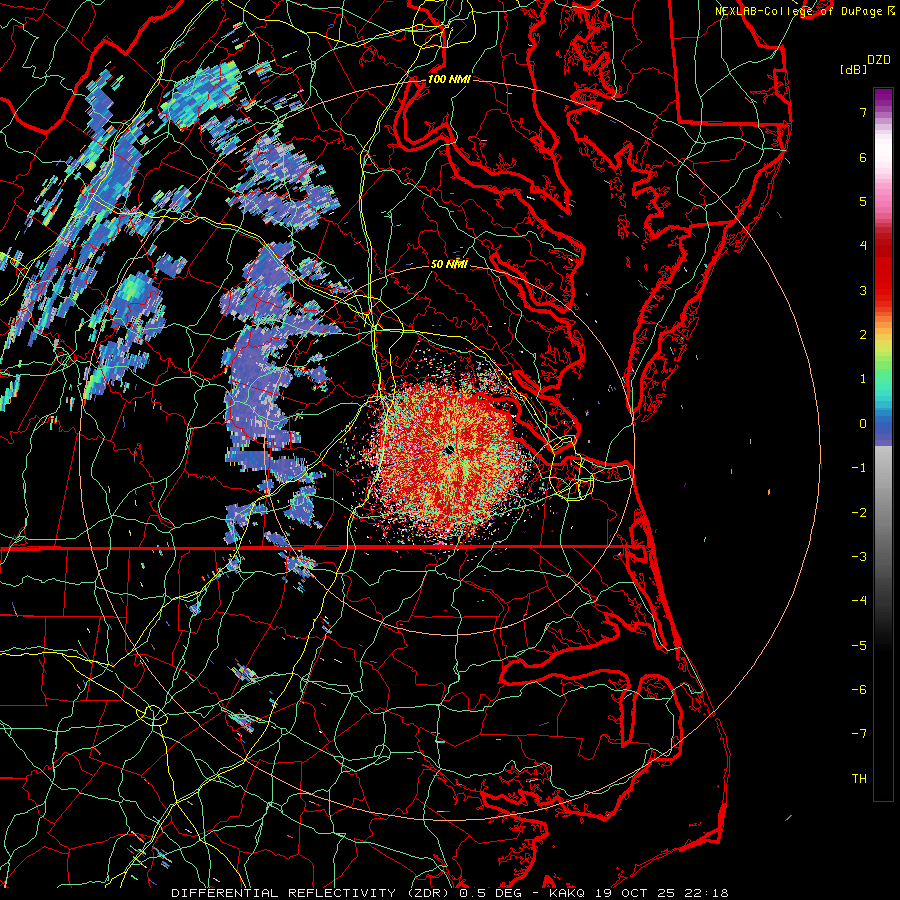
Task: Click the DZD legend title
Action: [x=878, y=60]
